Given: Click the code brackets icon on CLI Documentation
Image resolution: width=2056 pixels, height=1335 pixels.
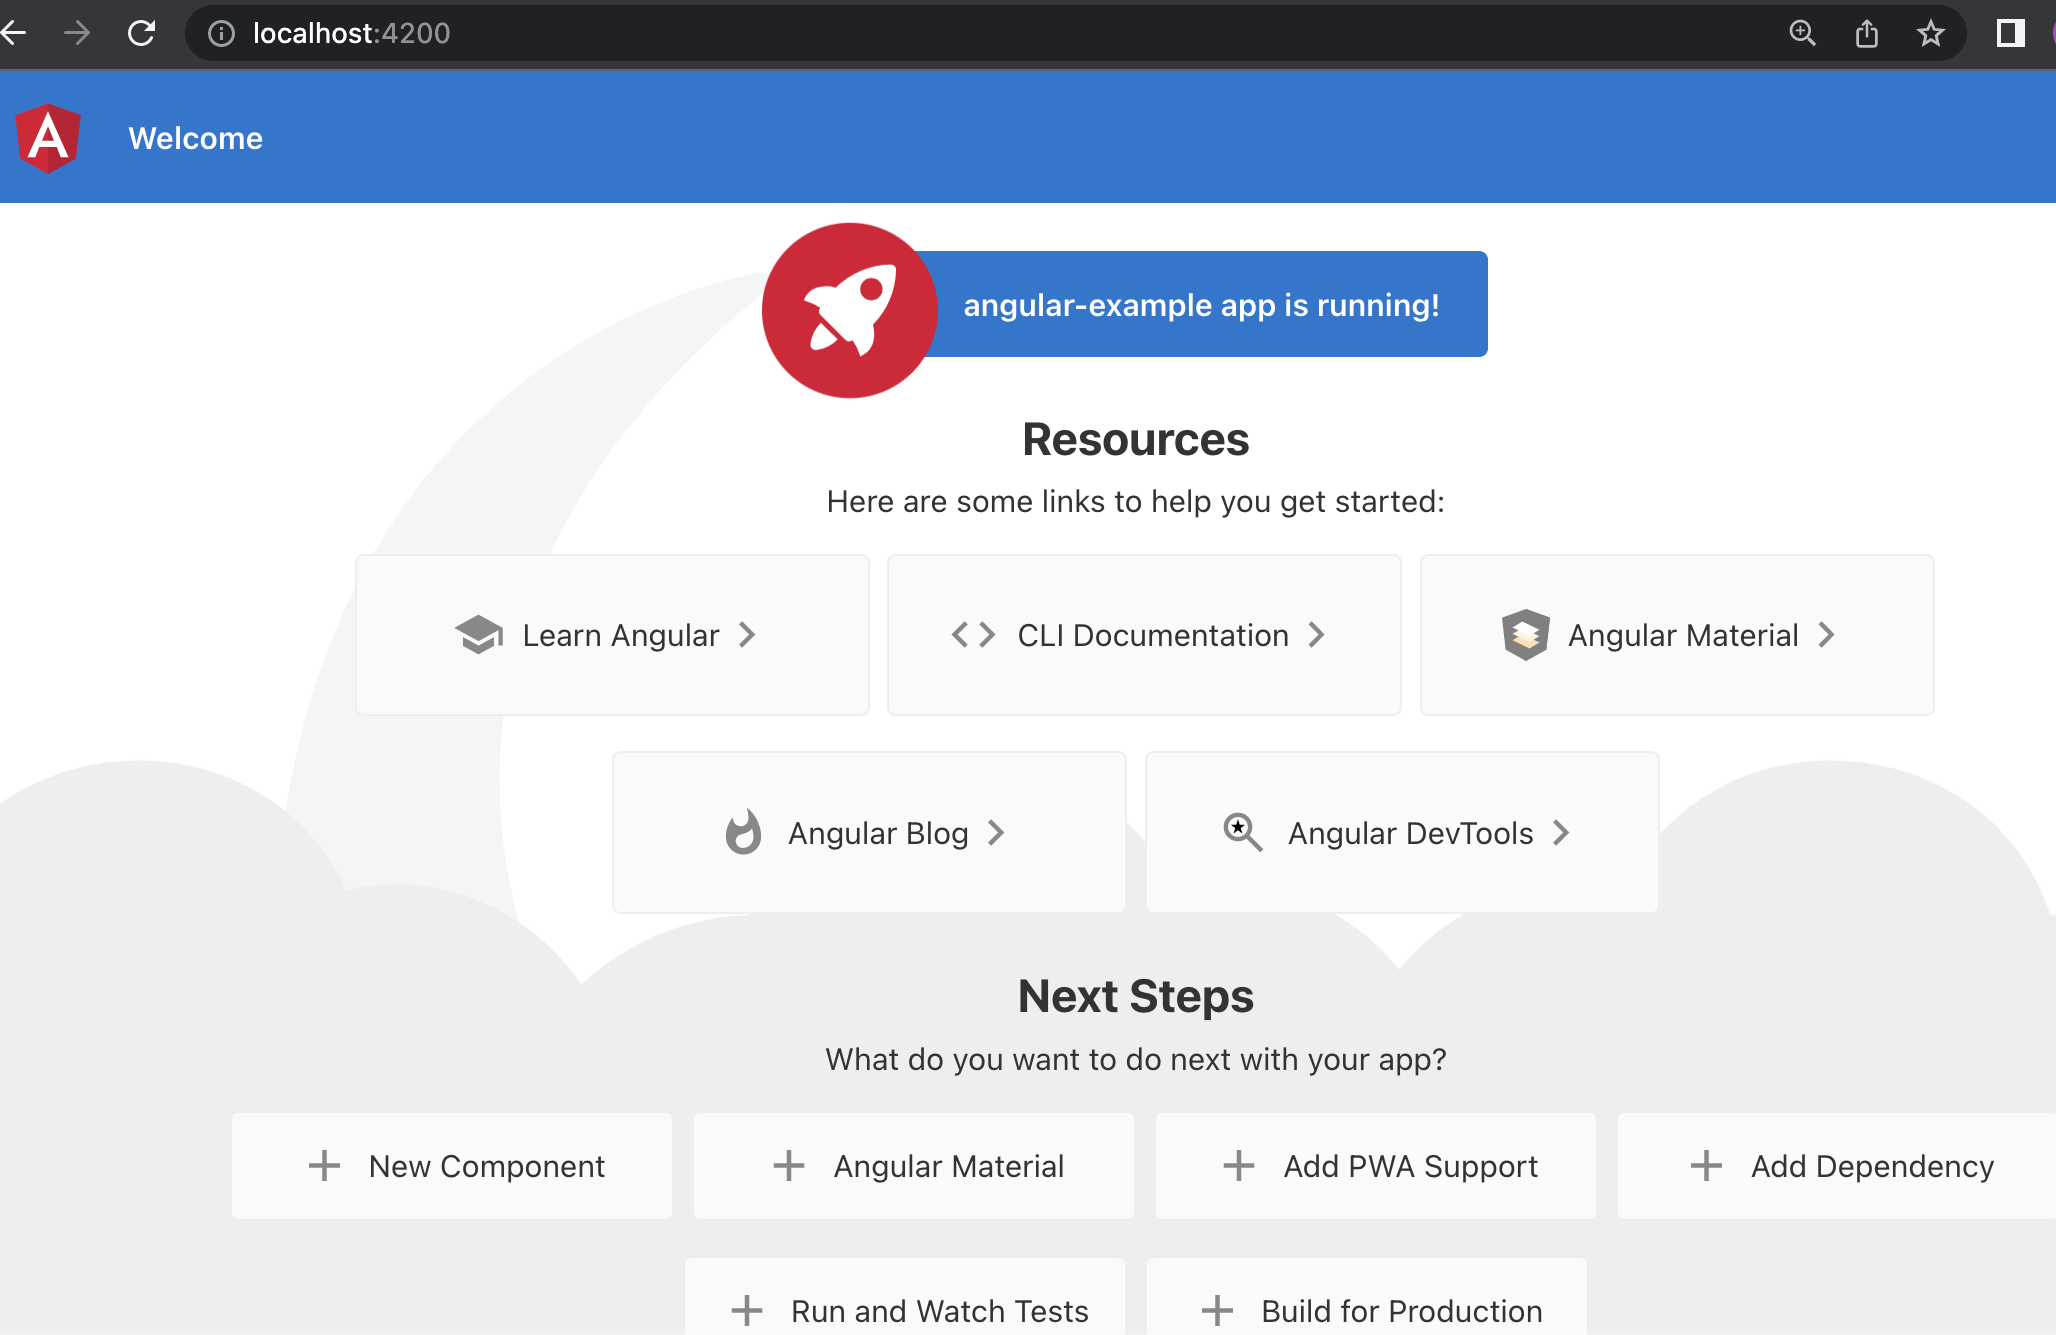Looking at the screenshot, I should (972, 634).
